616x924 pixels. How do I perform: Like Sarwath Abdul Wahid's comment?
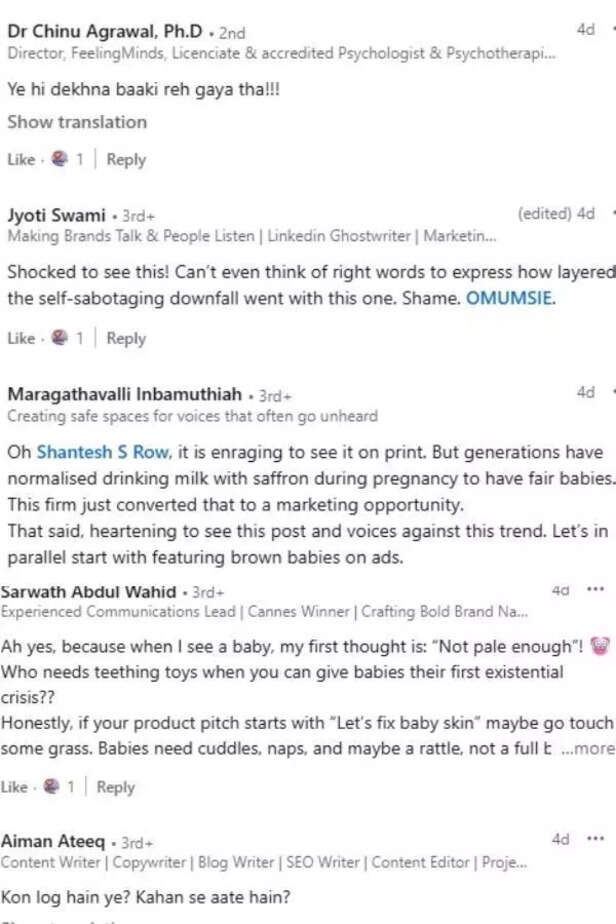pos(14,787)
